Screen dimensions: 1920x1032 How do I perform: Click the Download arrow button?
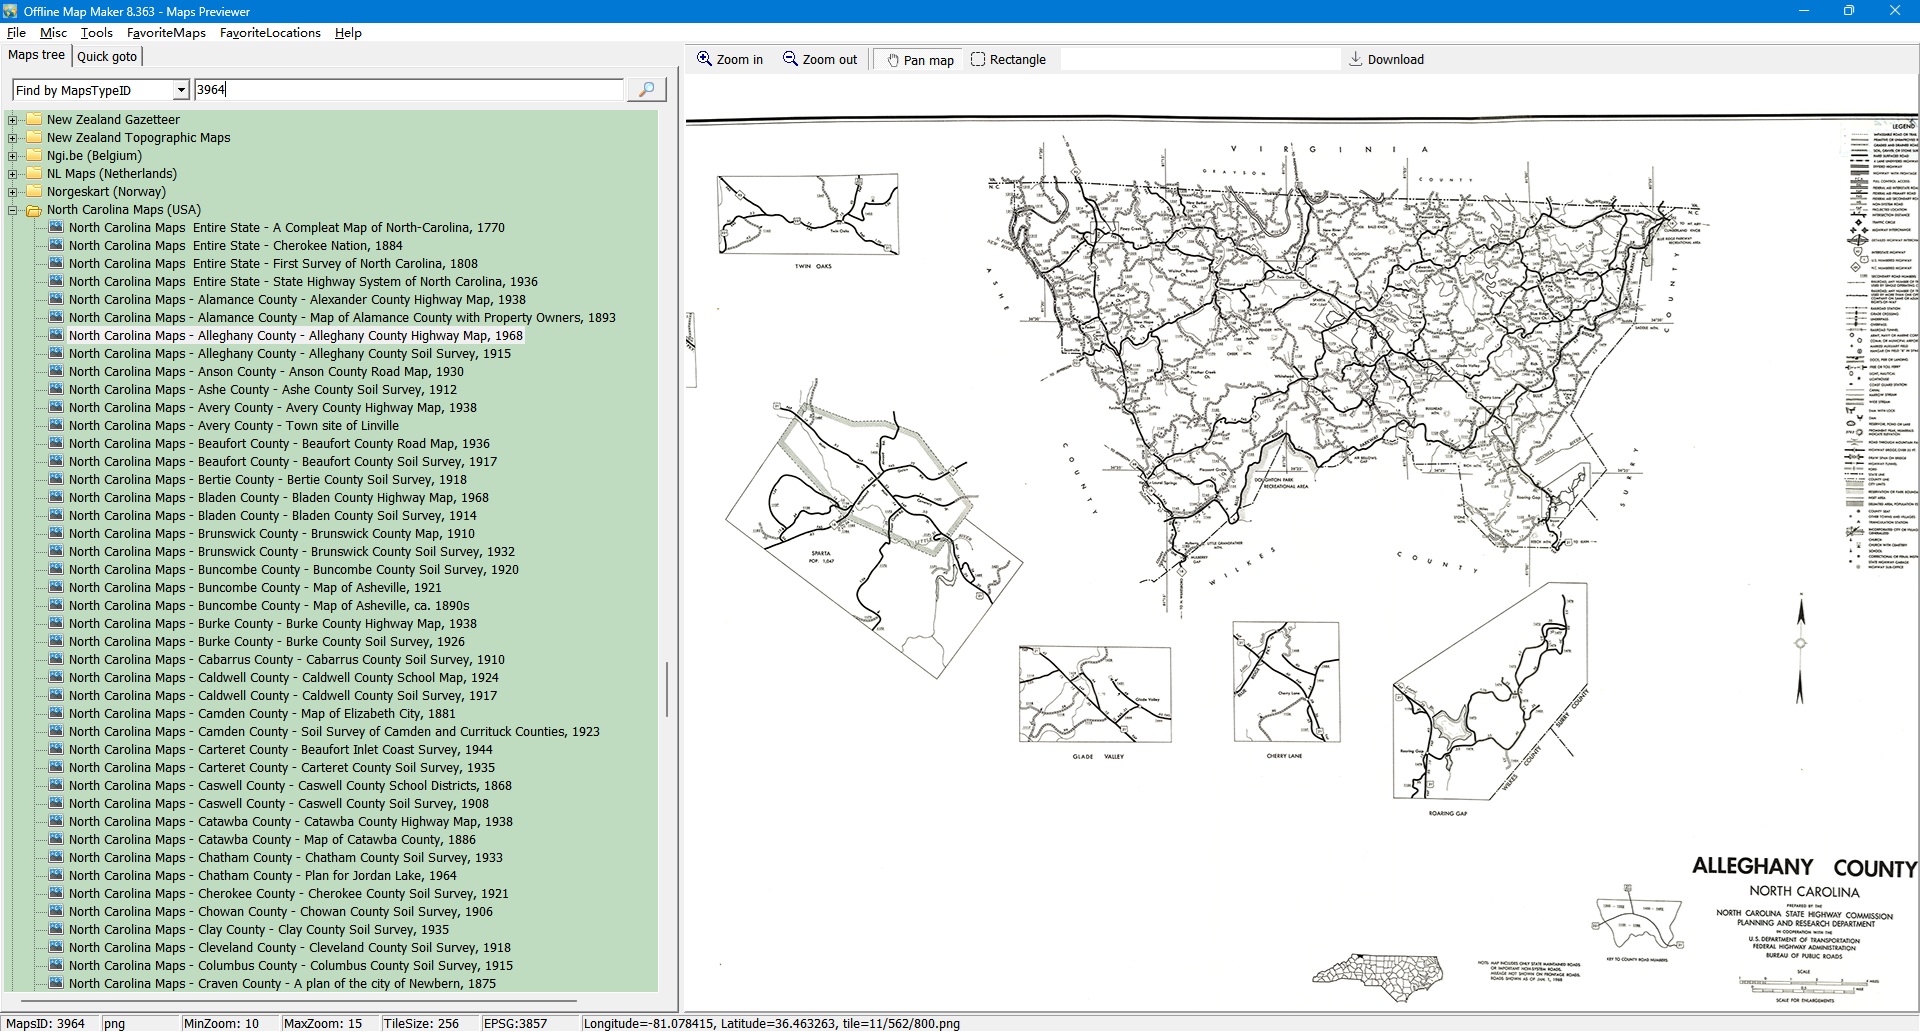pos(1386,60)
